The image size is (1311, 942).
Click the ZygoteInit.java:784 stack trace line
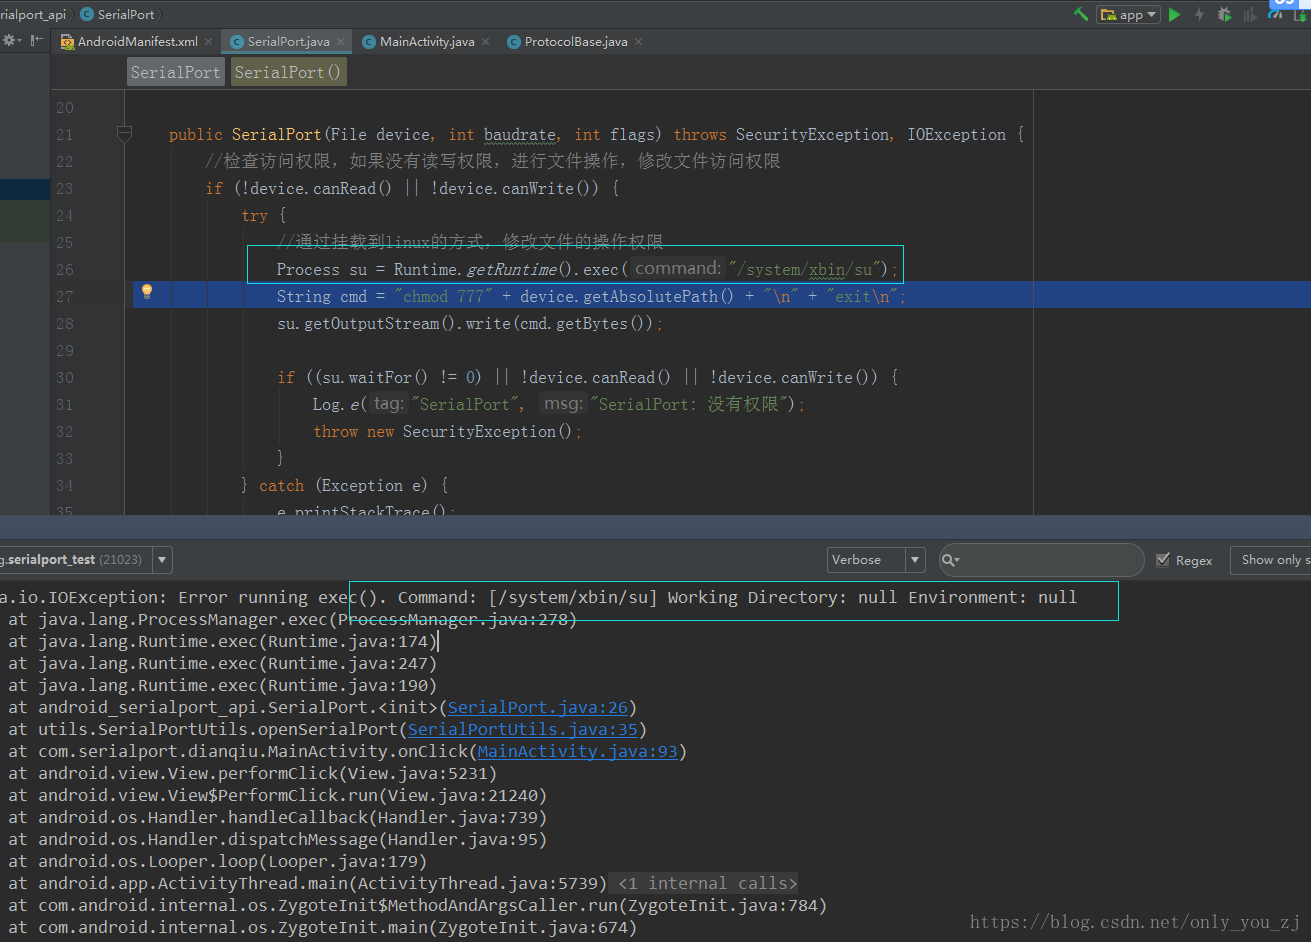click(418, 905)
